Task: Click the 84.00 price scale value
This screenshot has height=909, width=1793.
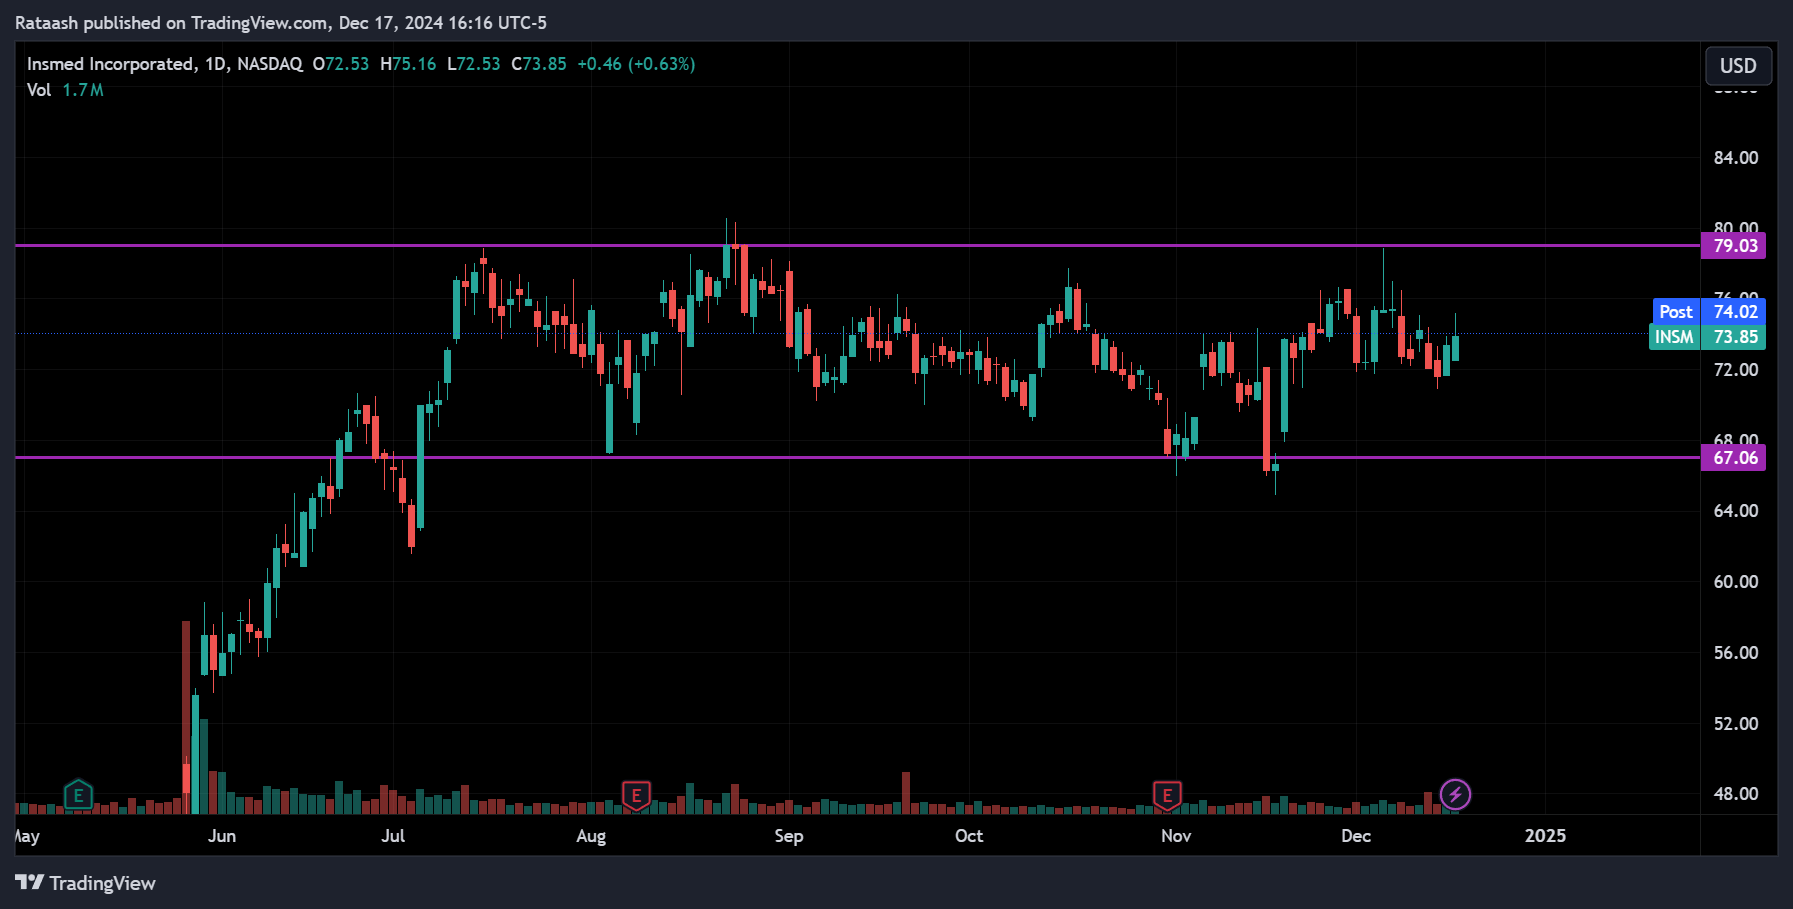Action: point(1736,158)
